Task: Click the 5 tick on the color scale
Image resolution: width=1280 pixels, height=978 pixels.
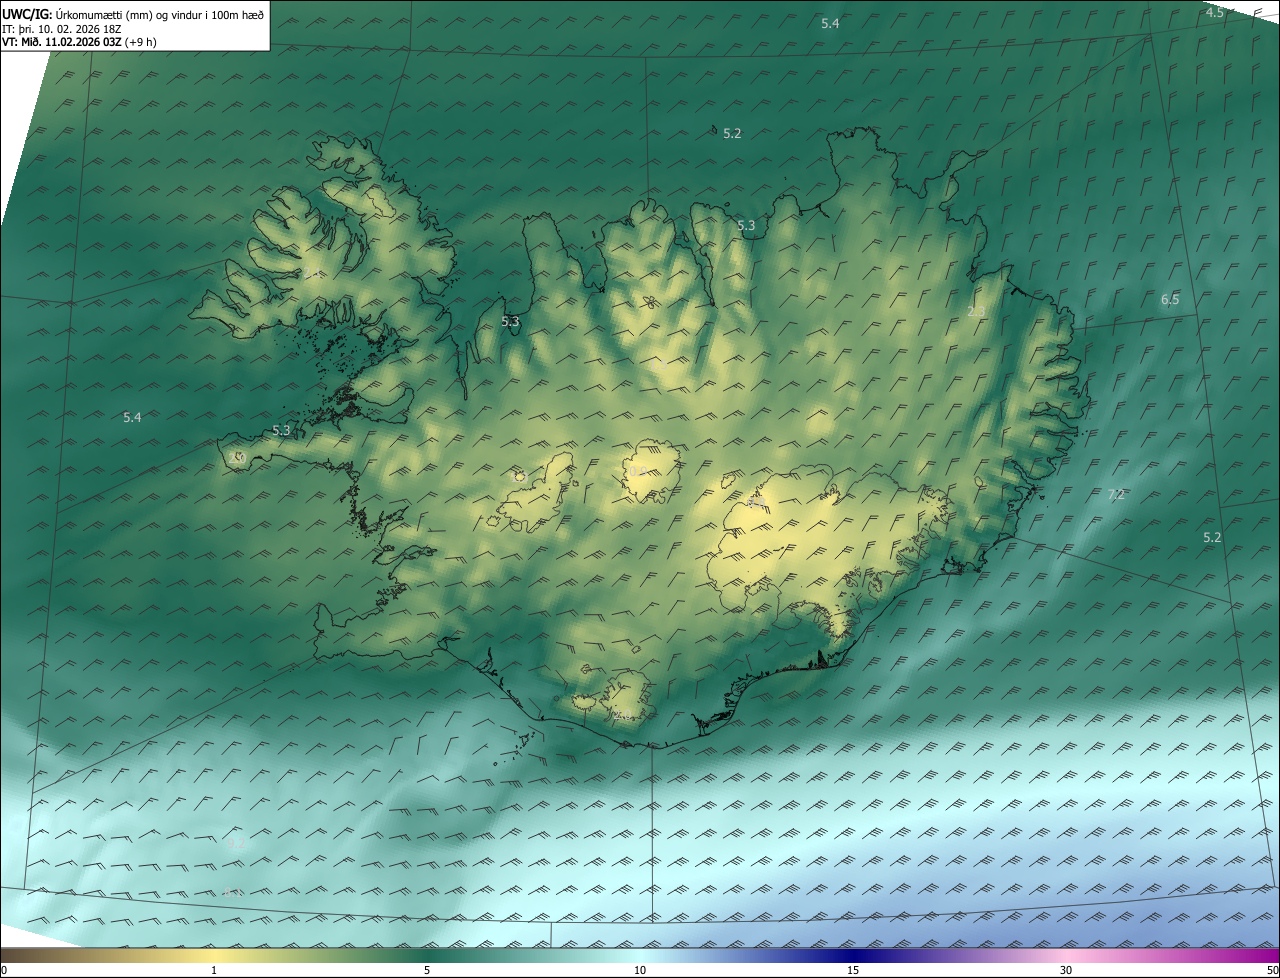Action: (427, 970)
